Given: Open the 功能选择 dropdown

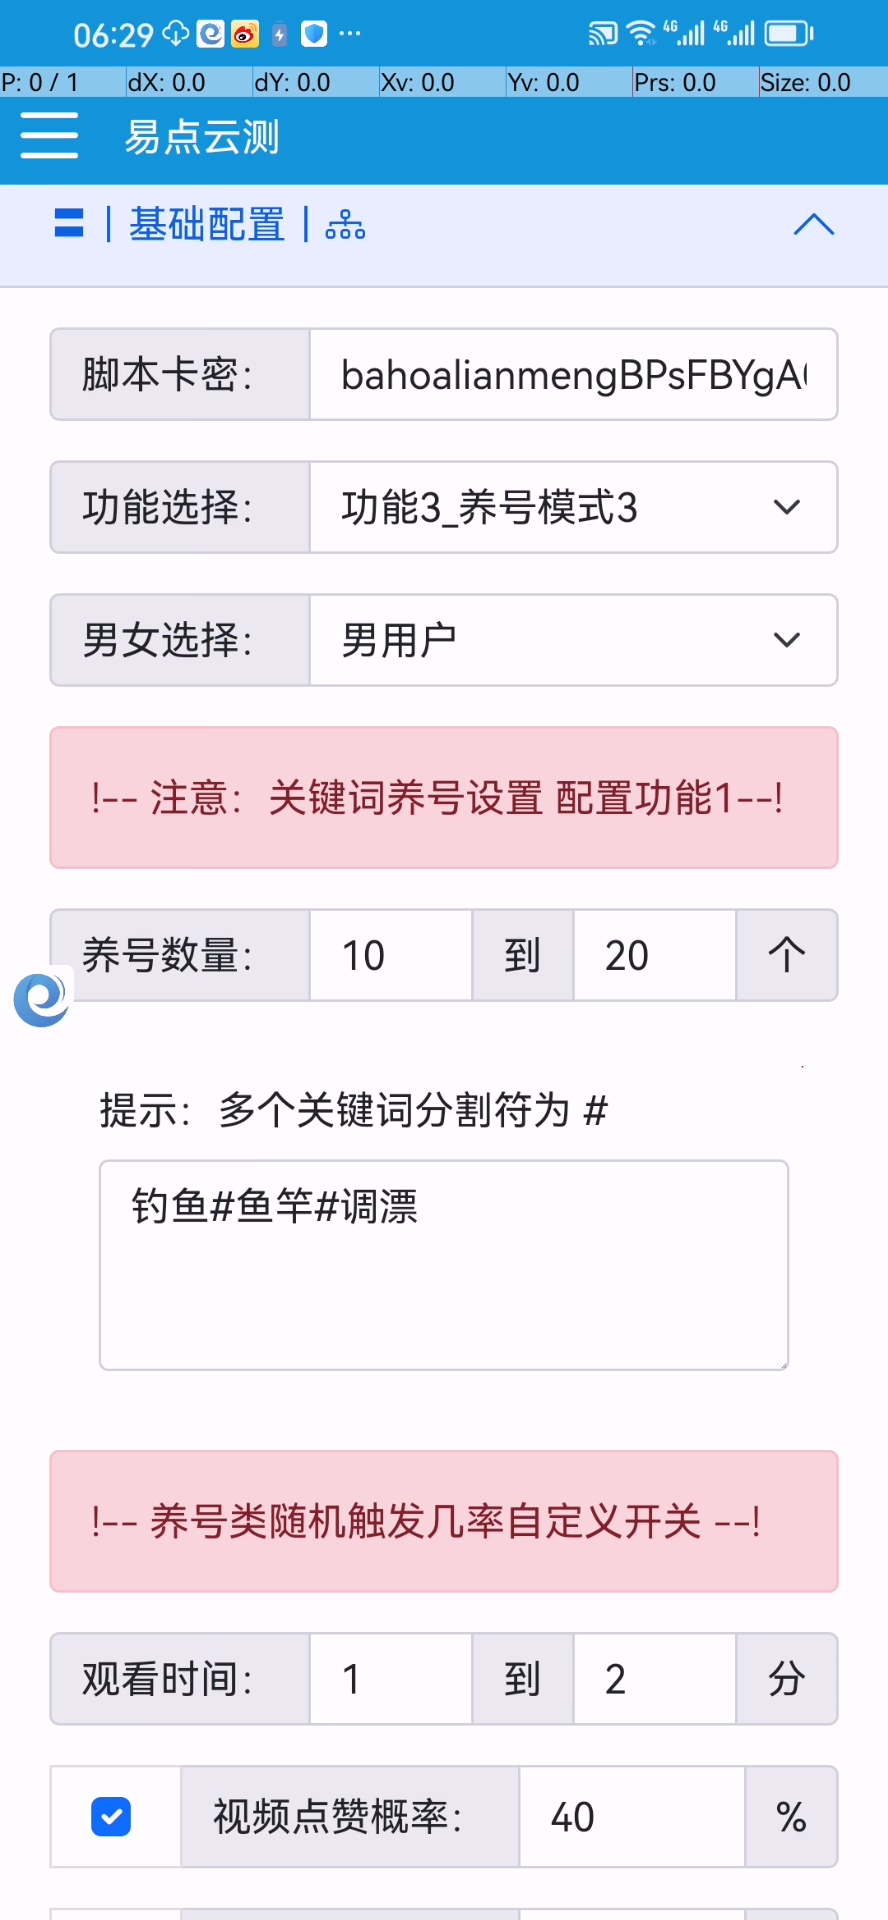Looking at the screenshot, I should point(573,507).
